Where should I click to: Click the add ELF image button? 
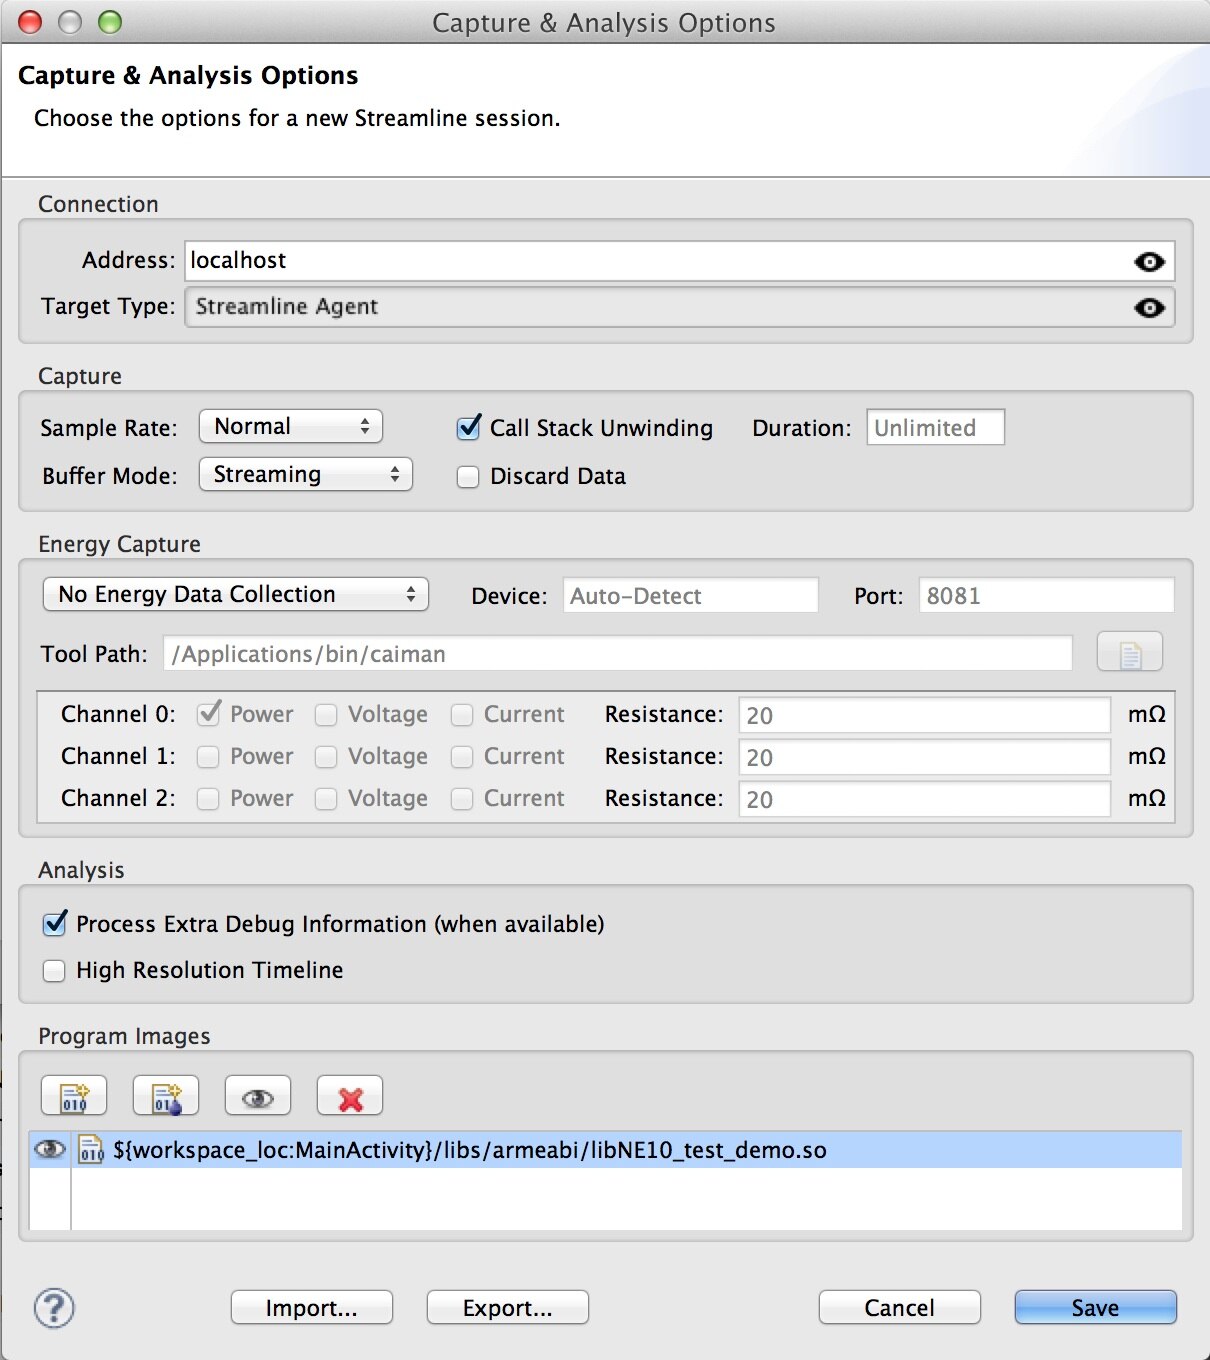coord(74,1096)
